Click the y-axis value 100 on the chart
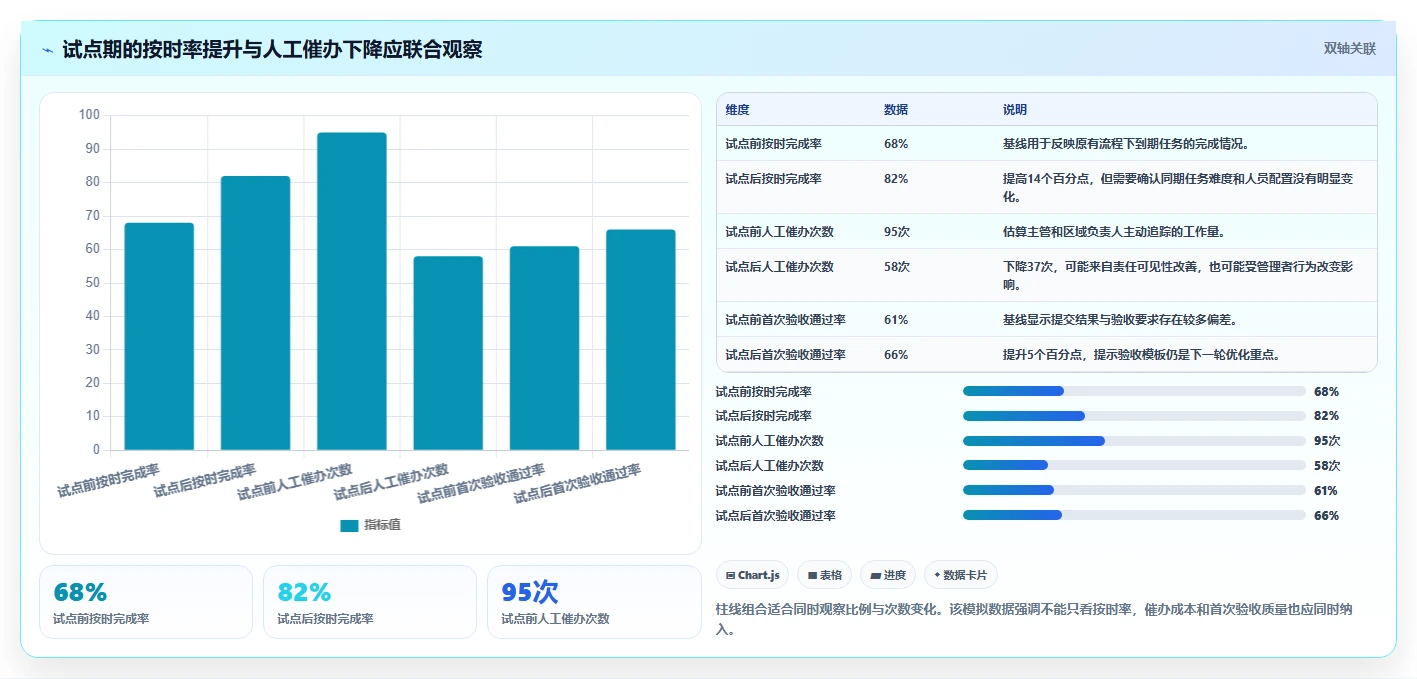The width and height of the screenshot is (1417, 679). pyautogui.click(x=89, y=115)
